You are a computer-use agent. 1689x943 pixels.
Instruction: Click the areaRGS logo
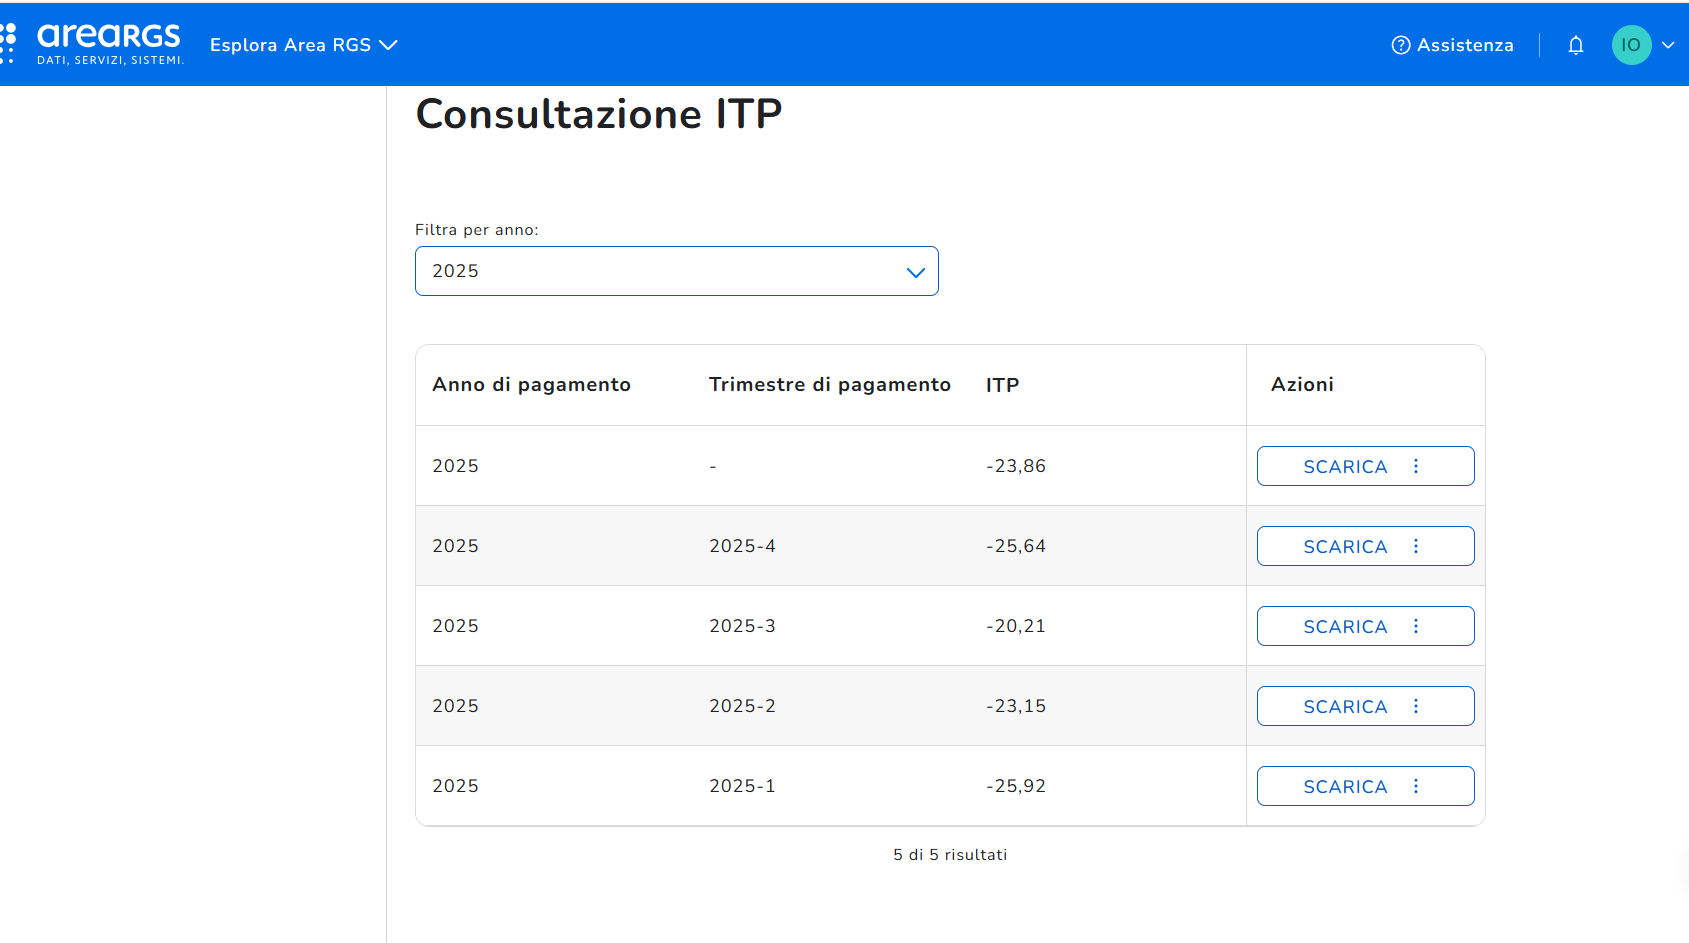110,44
